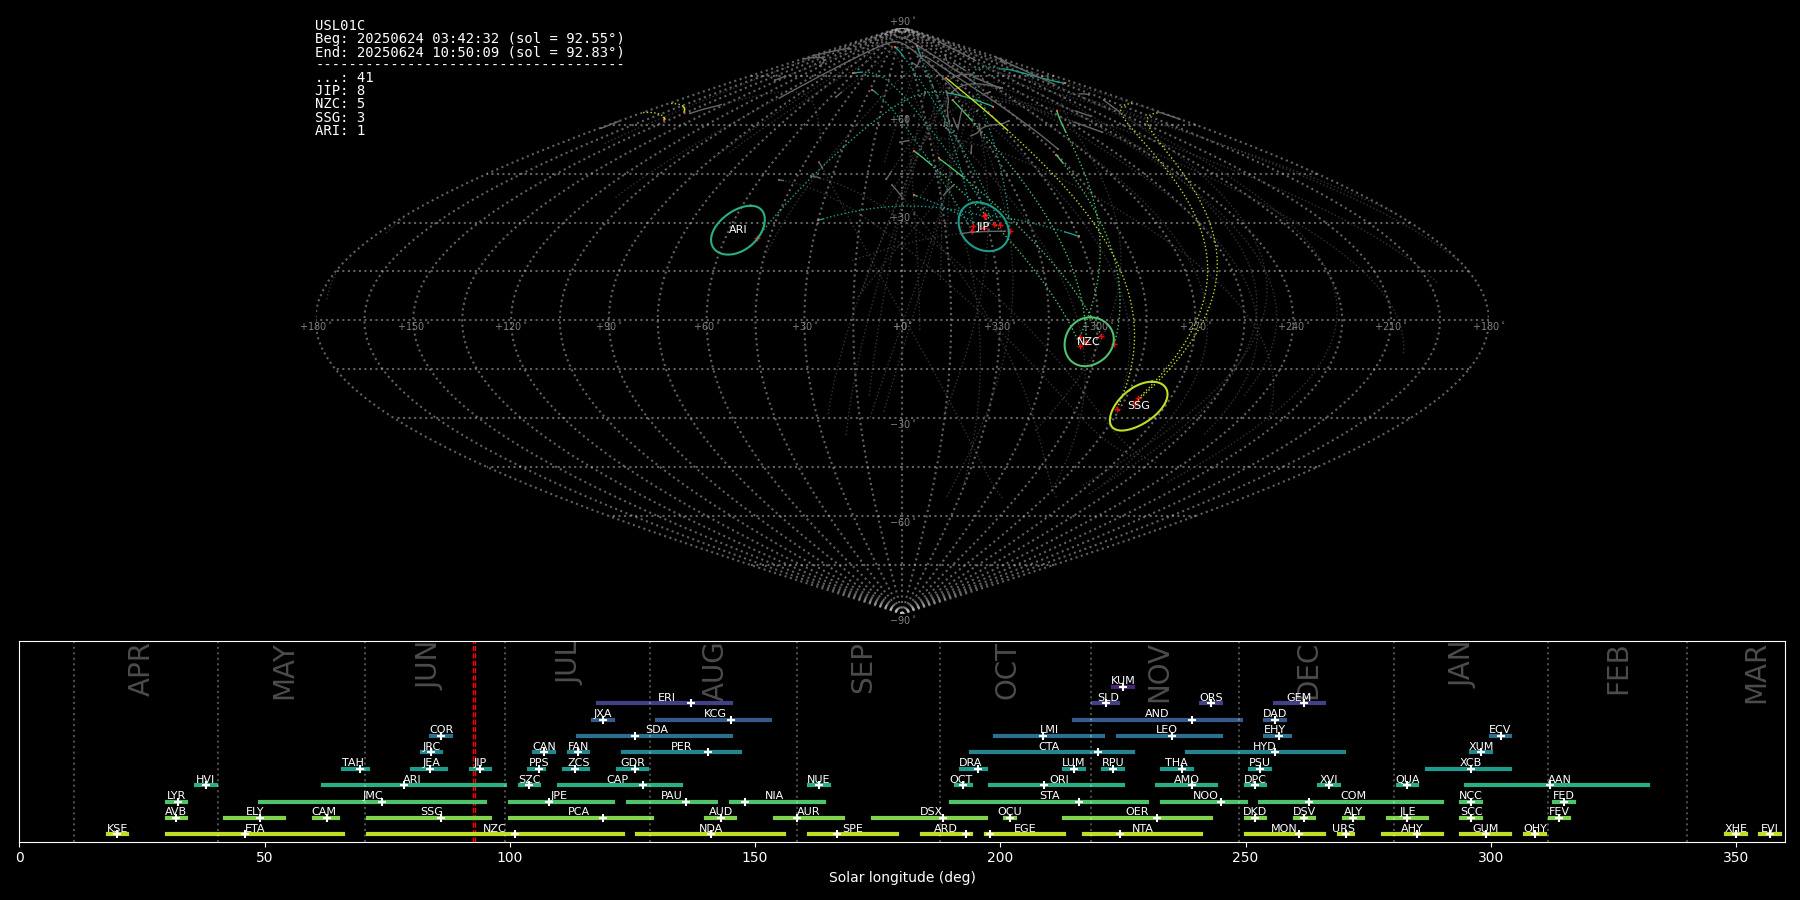Click the 100 tick on solar longitude axis
The image size is (1800, 900).
(x=510, y=857)
